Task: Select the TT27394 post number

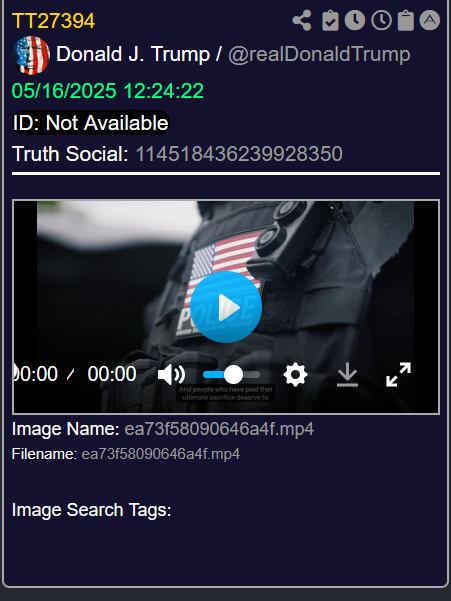Action: pyautogui.click(x=53, y=21)
